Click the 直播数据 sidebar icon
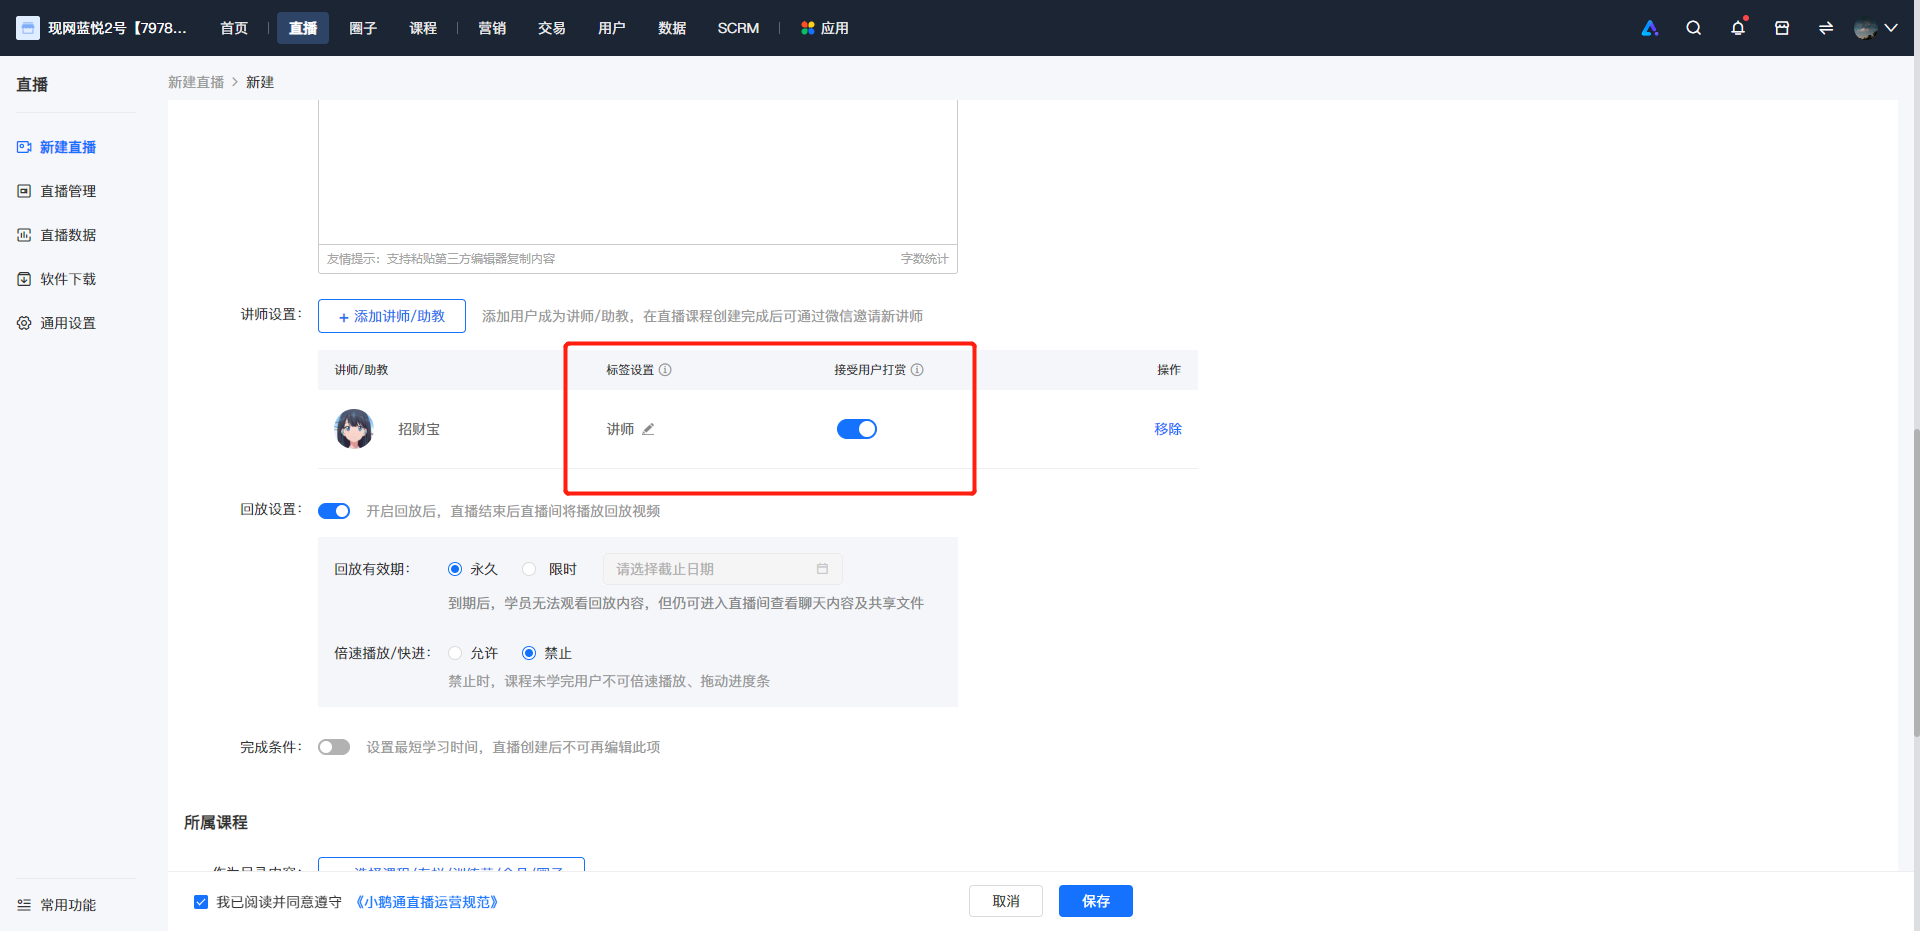Image resolution: width=1920 pixels, height=931 pixels. 24,235
